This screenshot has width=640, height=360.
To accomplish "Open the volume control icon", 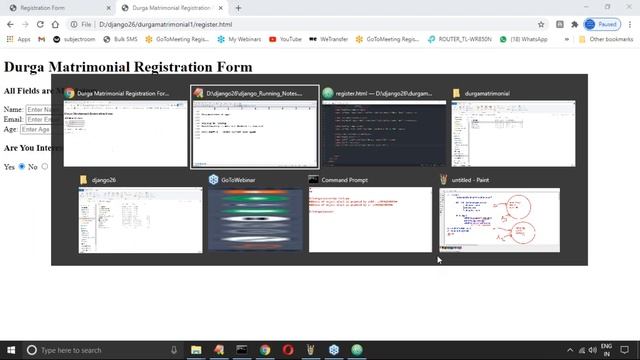I will tap(593, 350).
